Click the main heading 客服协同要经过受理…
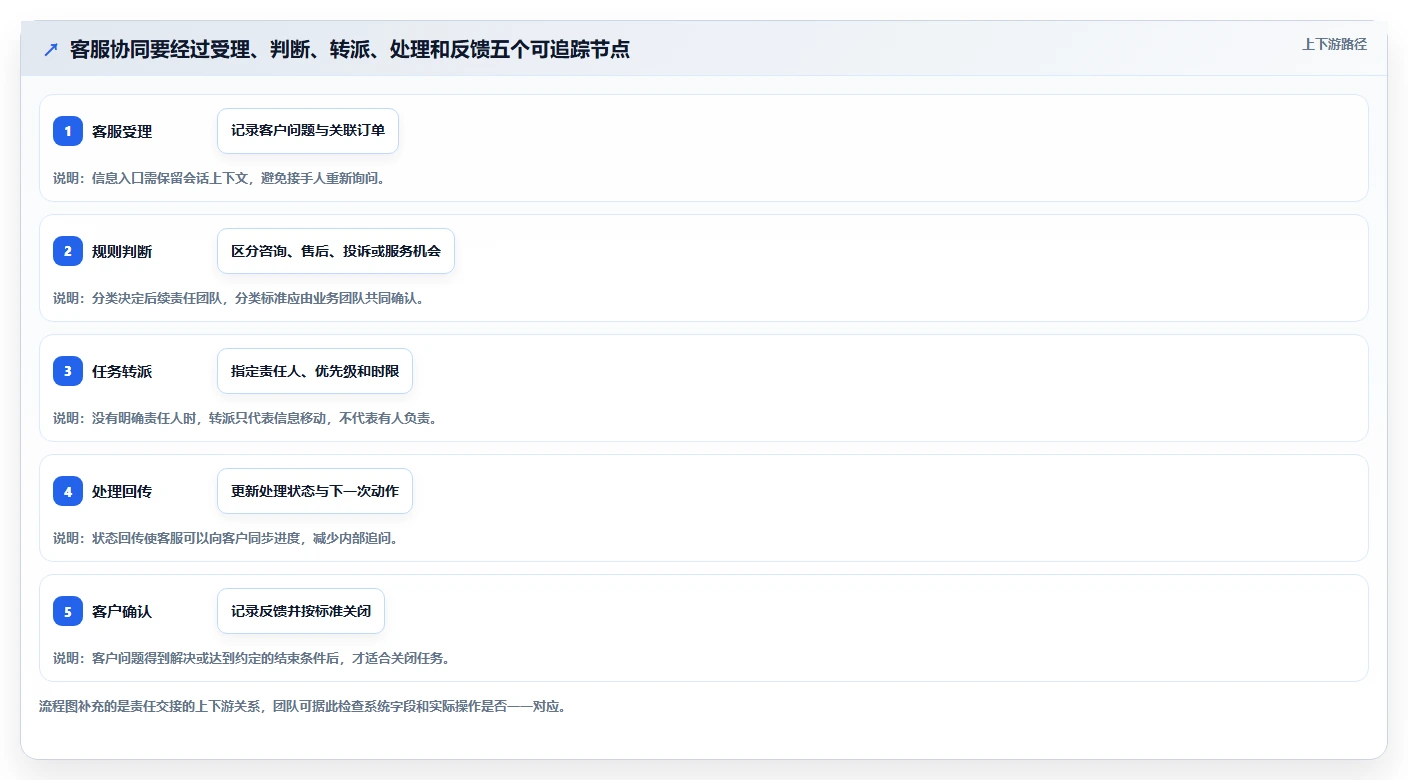Screen dimensions: 1408x780 350,49
